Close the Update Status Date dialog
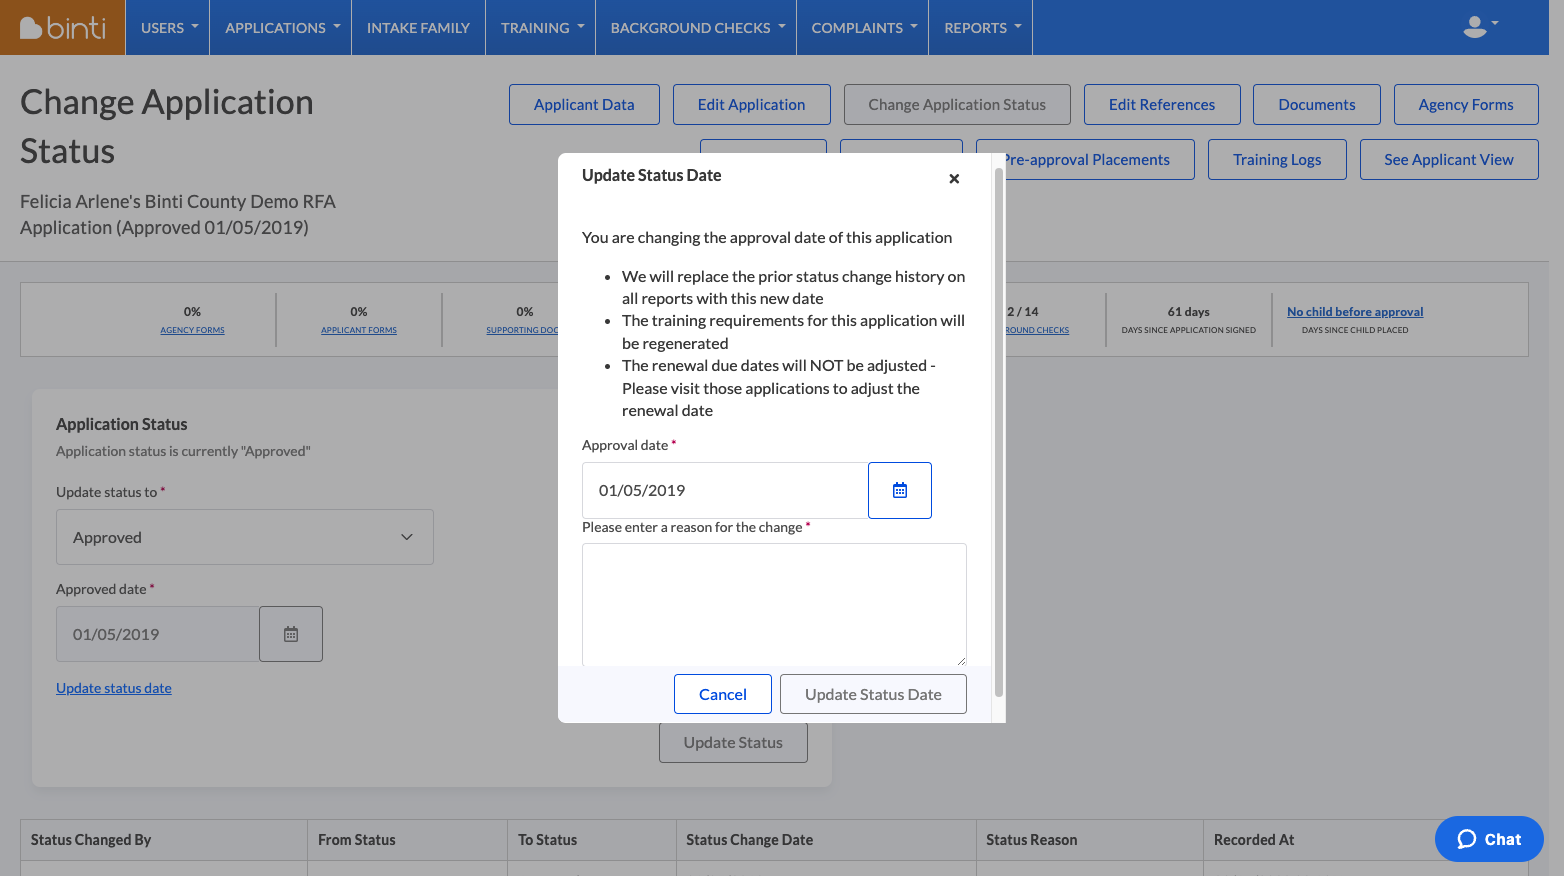 954,179
